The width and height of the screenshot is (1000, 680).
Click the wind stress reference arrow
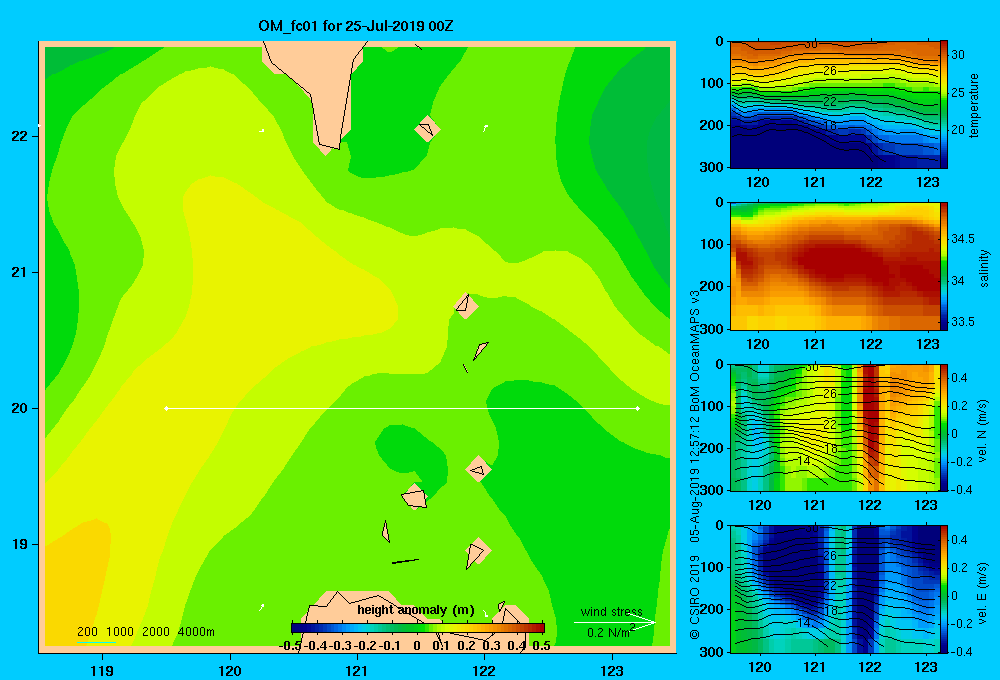(x=614, y=623)
